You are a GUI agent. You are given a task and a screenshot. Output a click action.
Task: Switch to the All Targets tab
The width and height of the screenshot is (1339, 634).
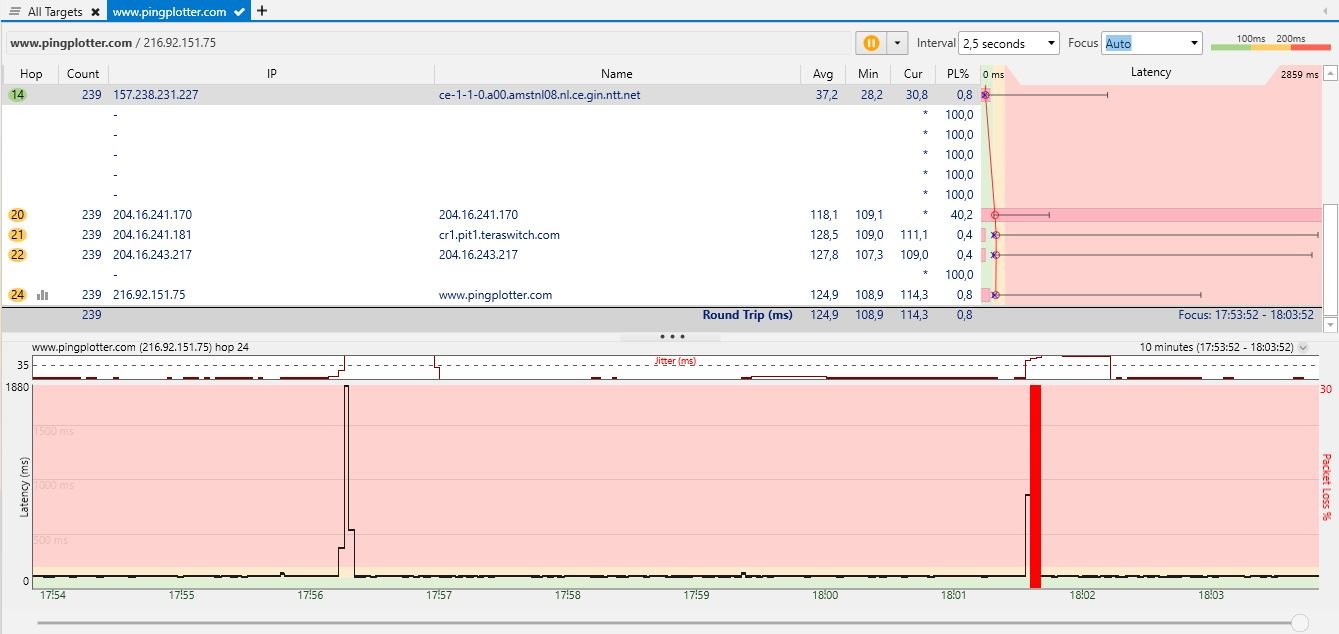[54, 12]
